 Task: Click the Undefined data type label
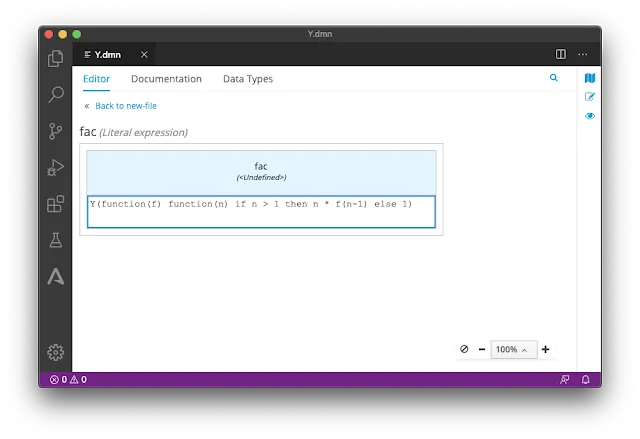click(x=261, y=177)
